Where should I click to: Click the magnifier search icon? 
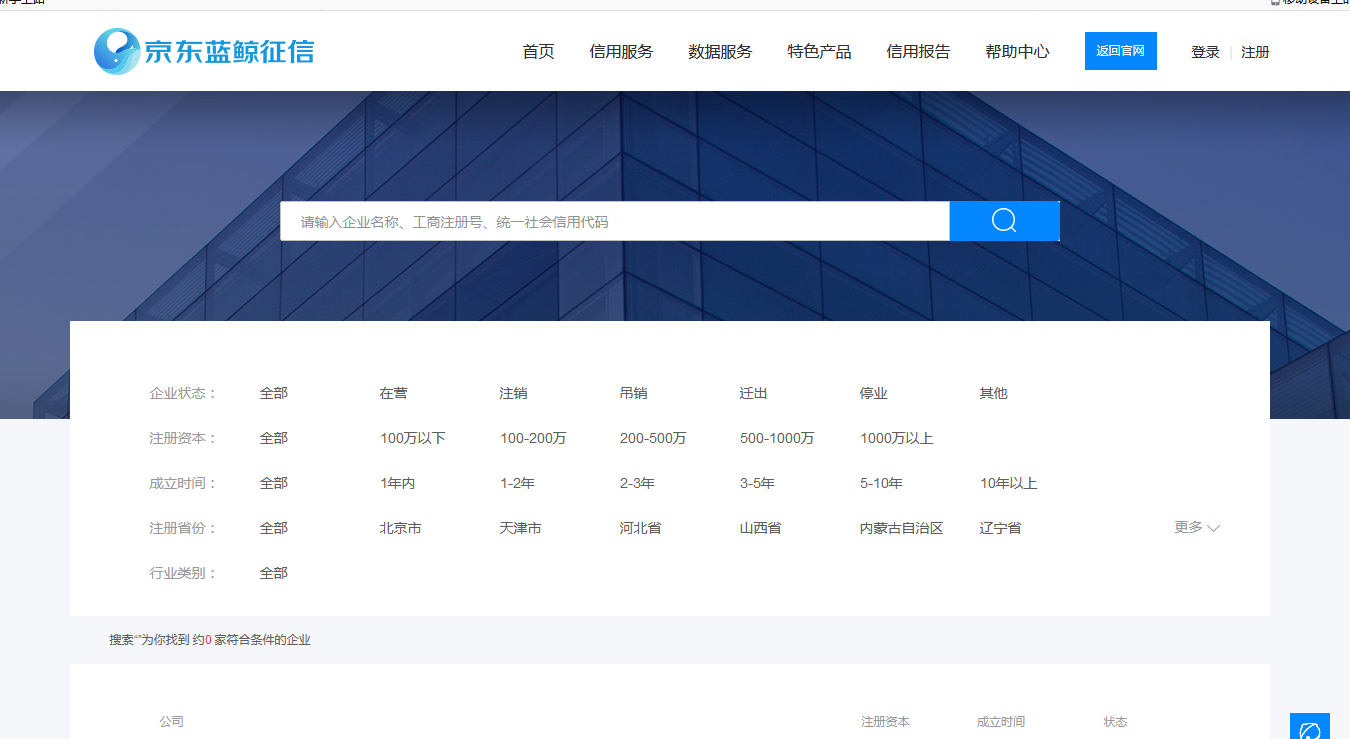pos(1004,220)
